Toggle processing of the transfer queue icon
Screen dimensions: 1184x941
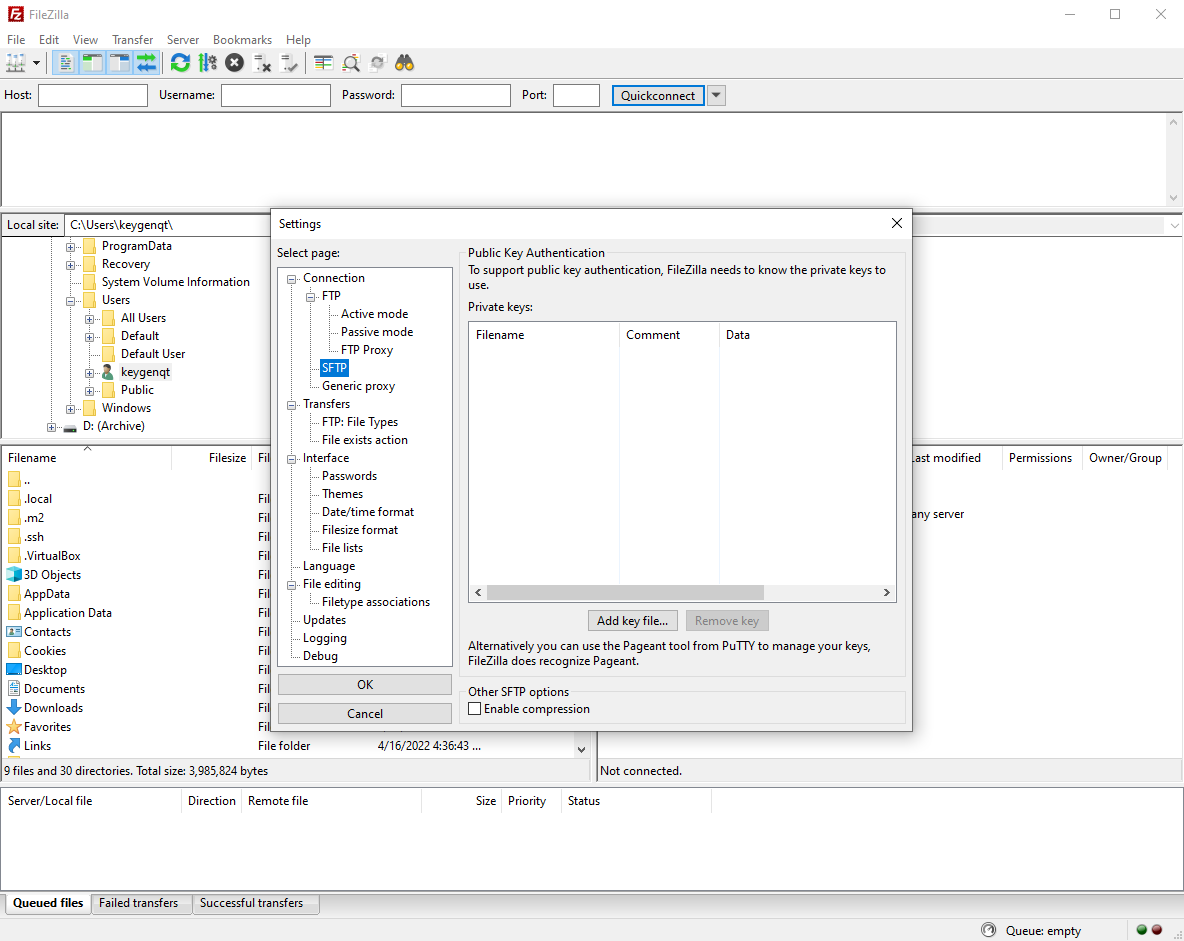pos(208,63)
